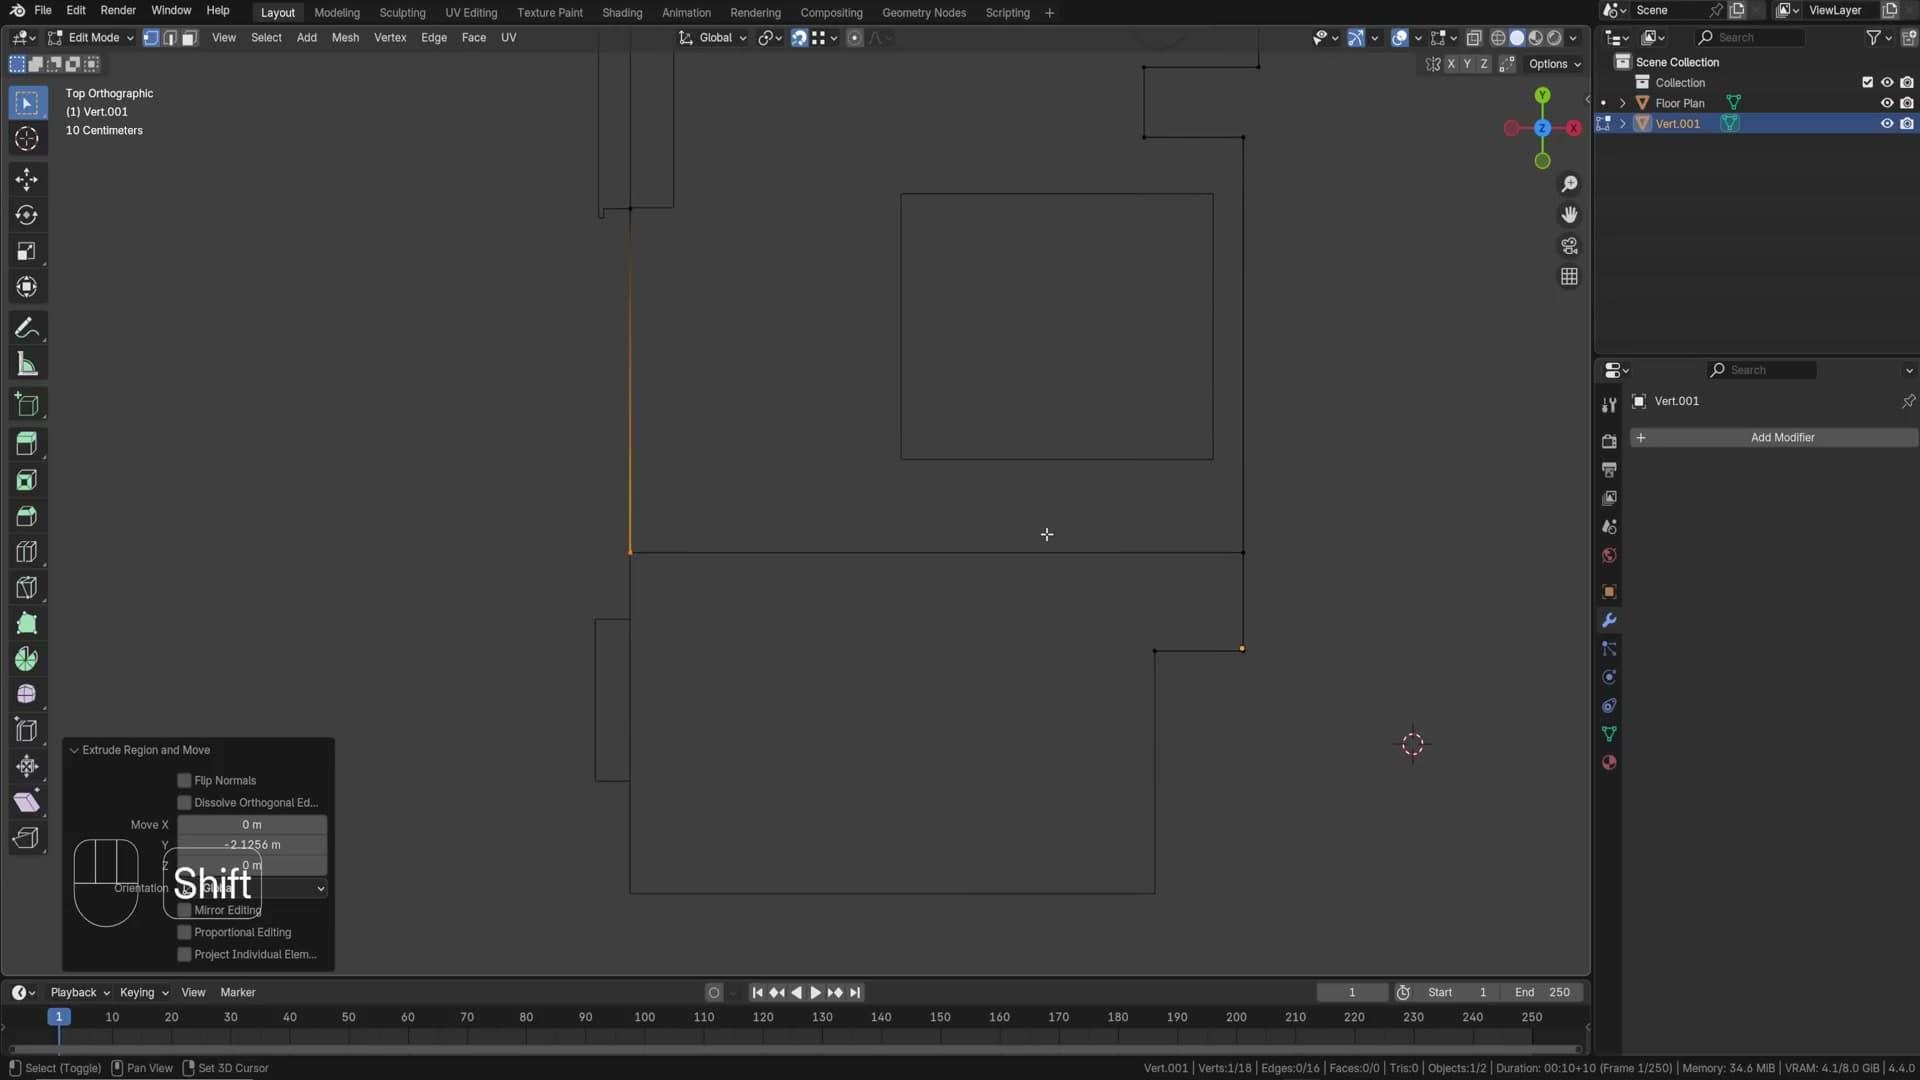Open Global transform orientation dropdown

coord(714,38)
